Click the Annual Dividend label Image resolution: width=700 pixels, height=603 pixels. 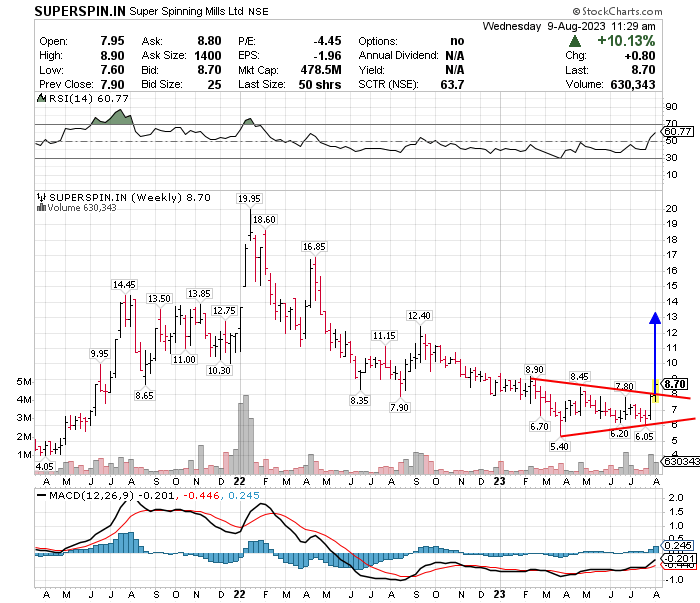(399, 56)
